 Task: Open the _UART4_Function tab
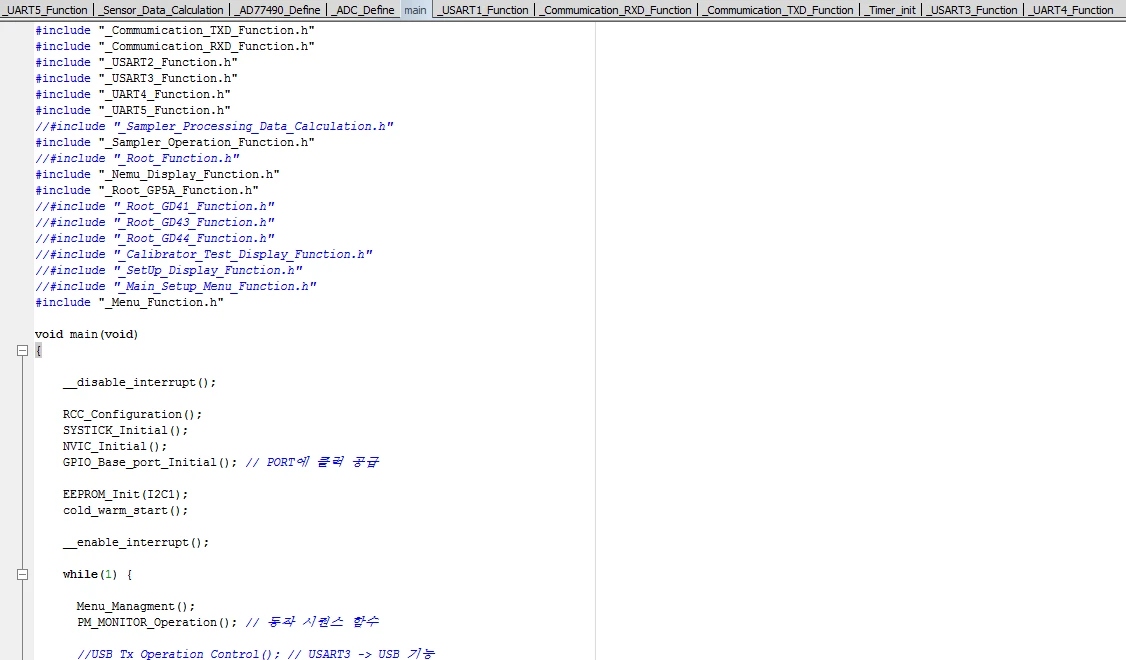1072,10
